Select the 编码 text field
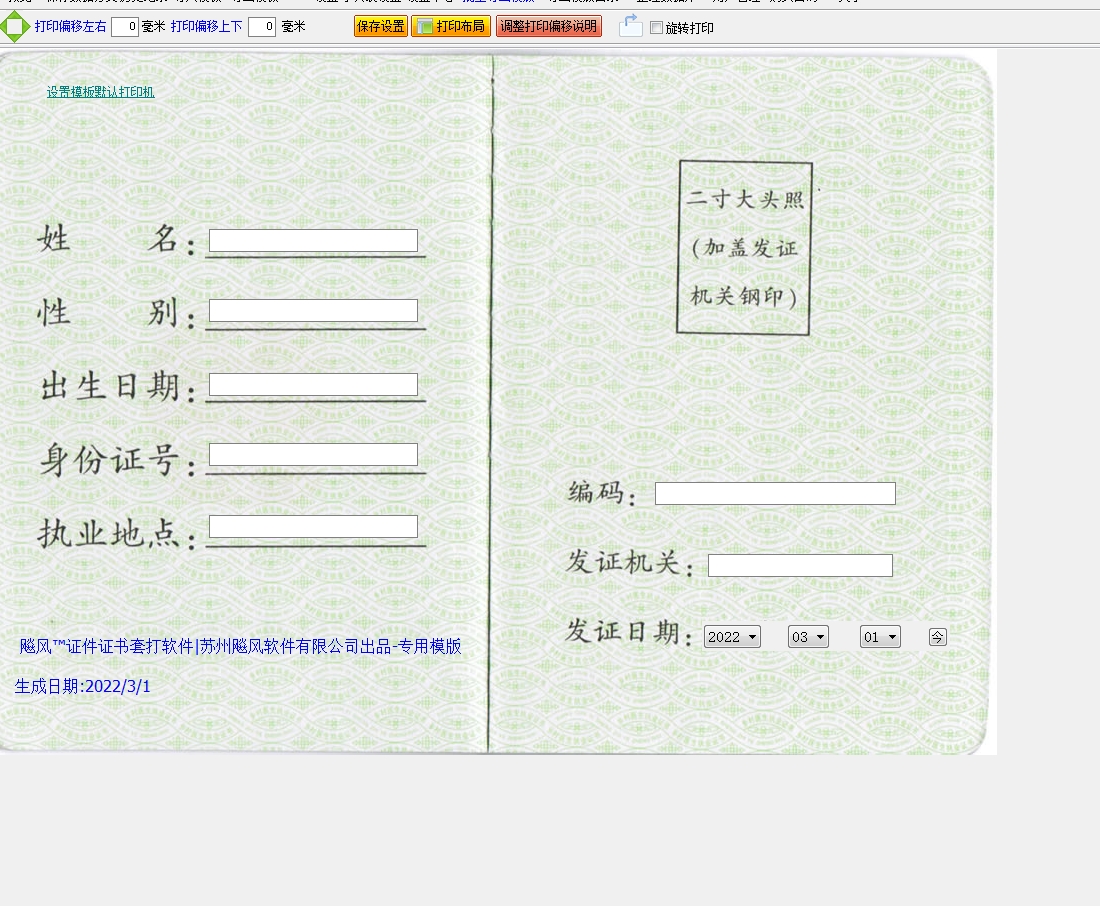The image size is (1100, 906). [x=775, y=494]
